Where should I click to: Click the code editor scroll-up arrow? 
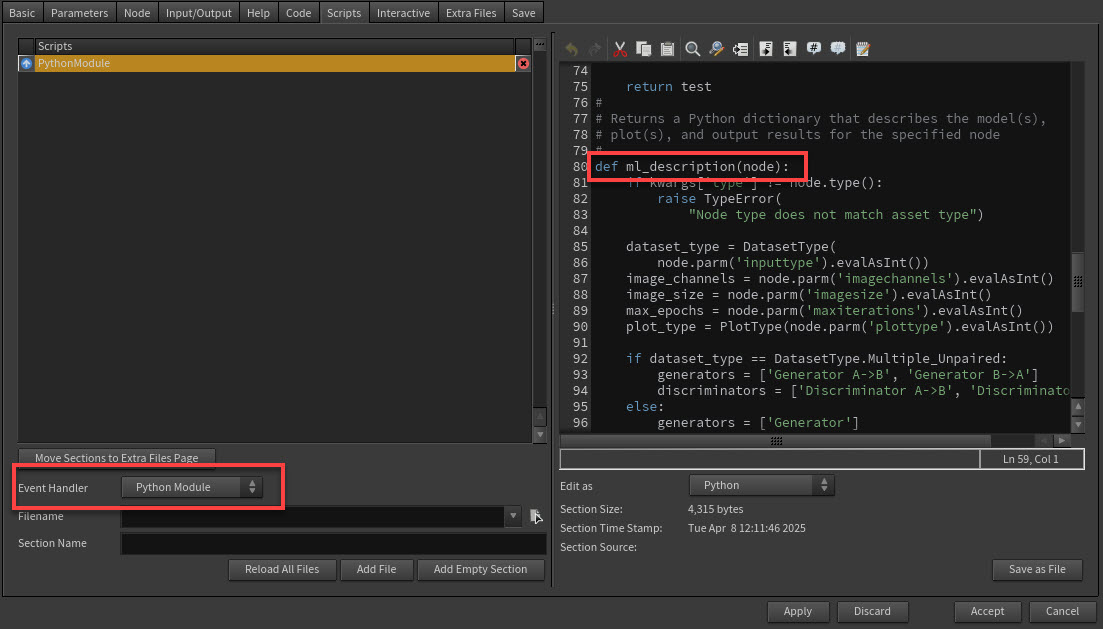(x=1078, y=407)
